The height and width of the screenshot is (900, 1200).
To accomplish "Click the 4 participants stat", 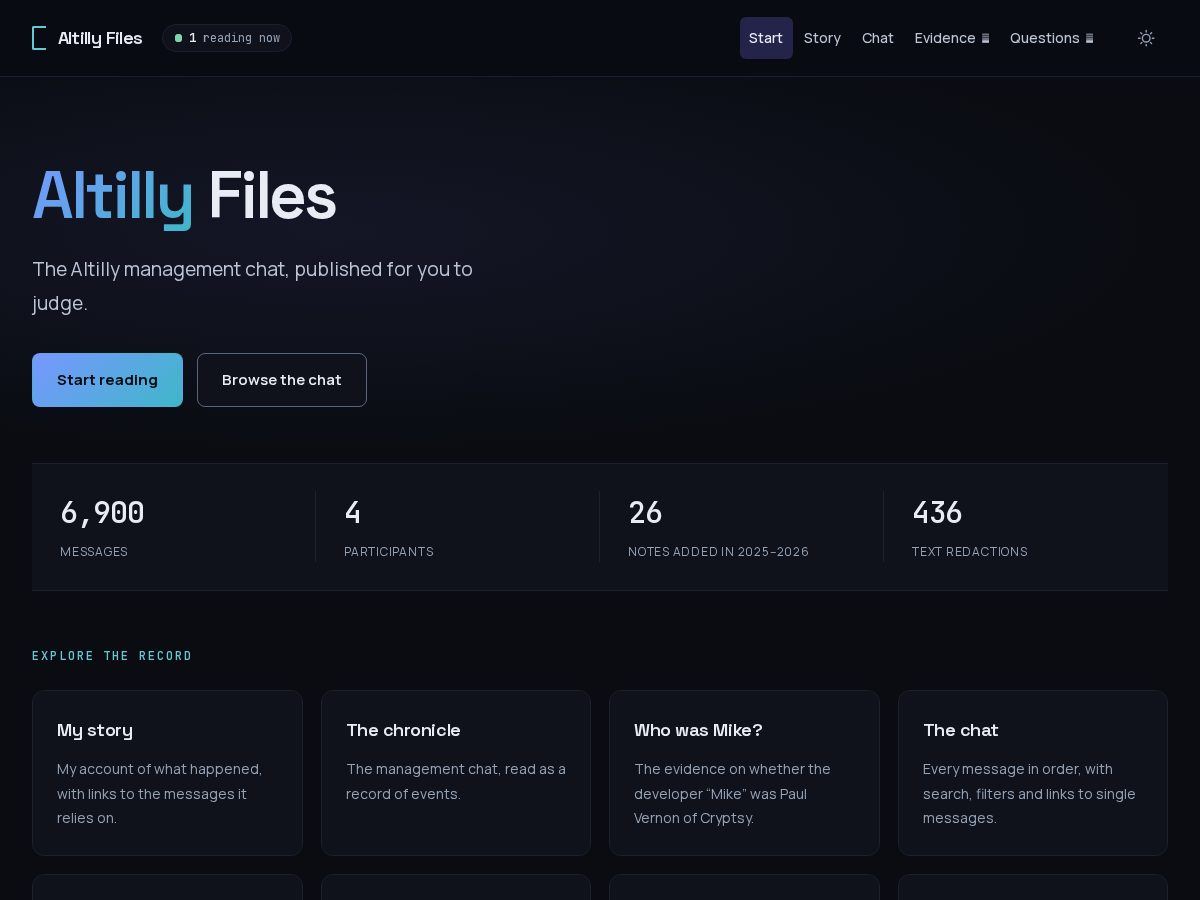I will [458, 527].
